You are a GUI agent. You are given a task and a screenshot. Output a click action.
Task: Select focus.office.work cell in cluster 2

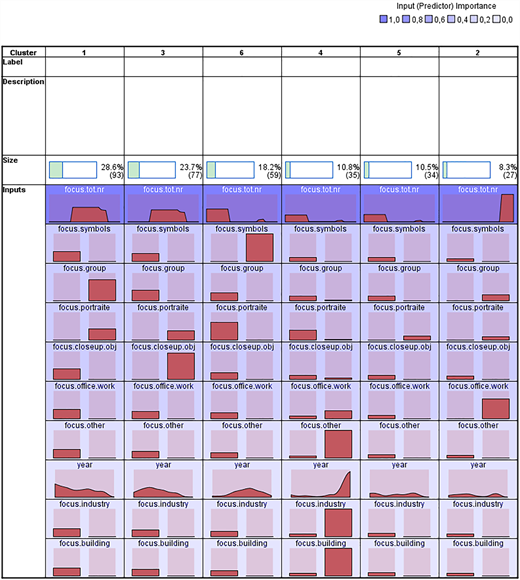[x=478, y=401]
